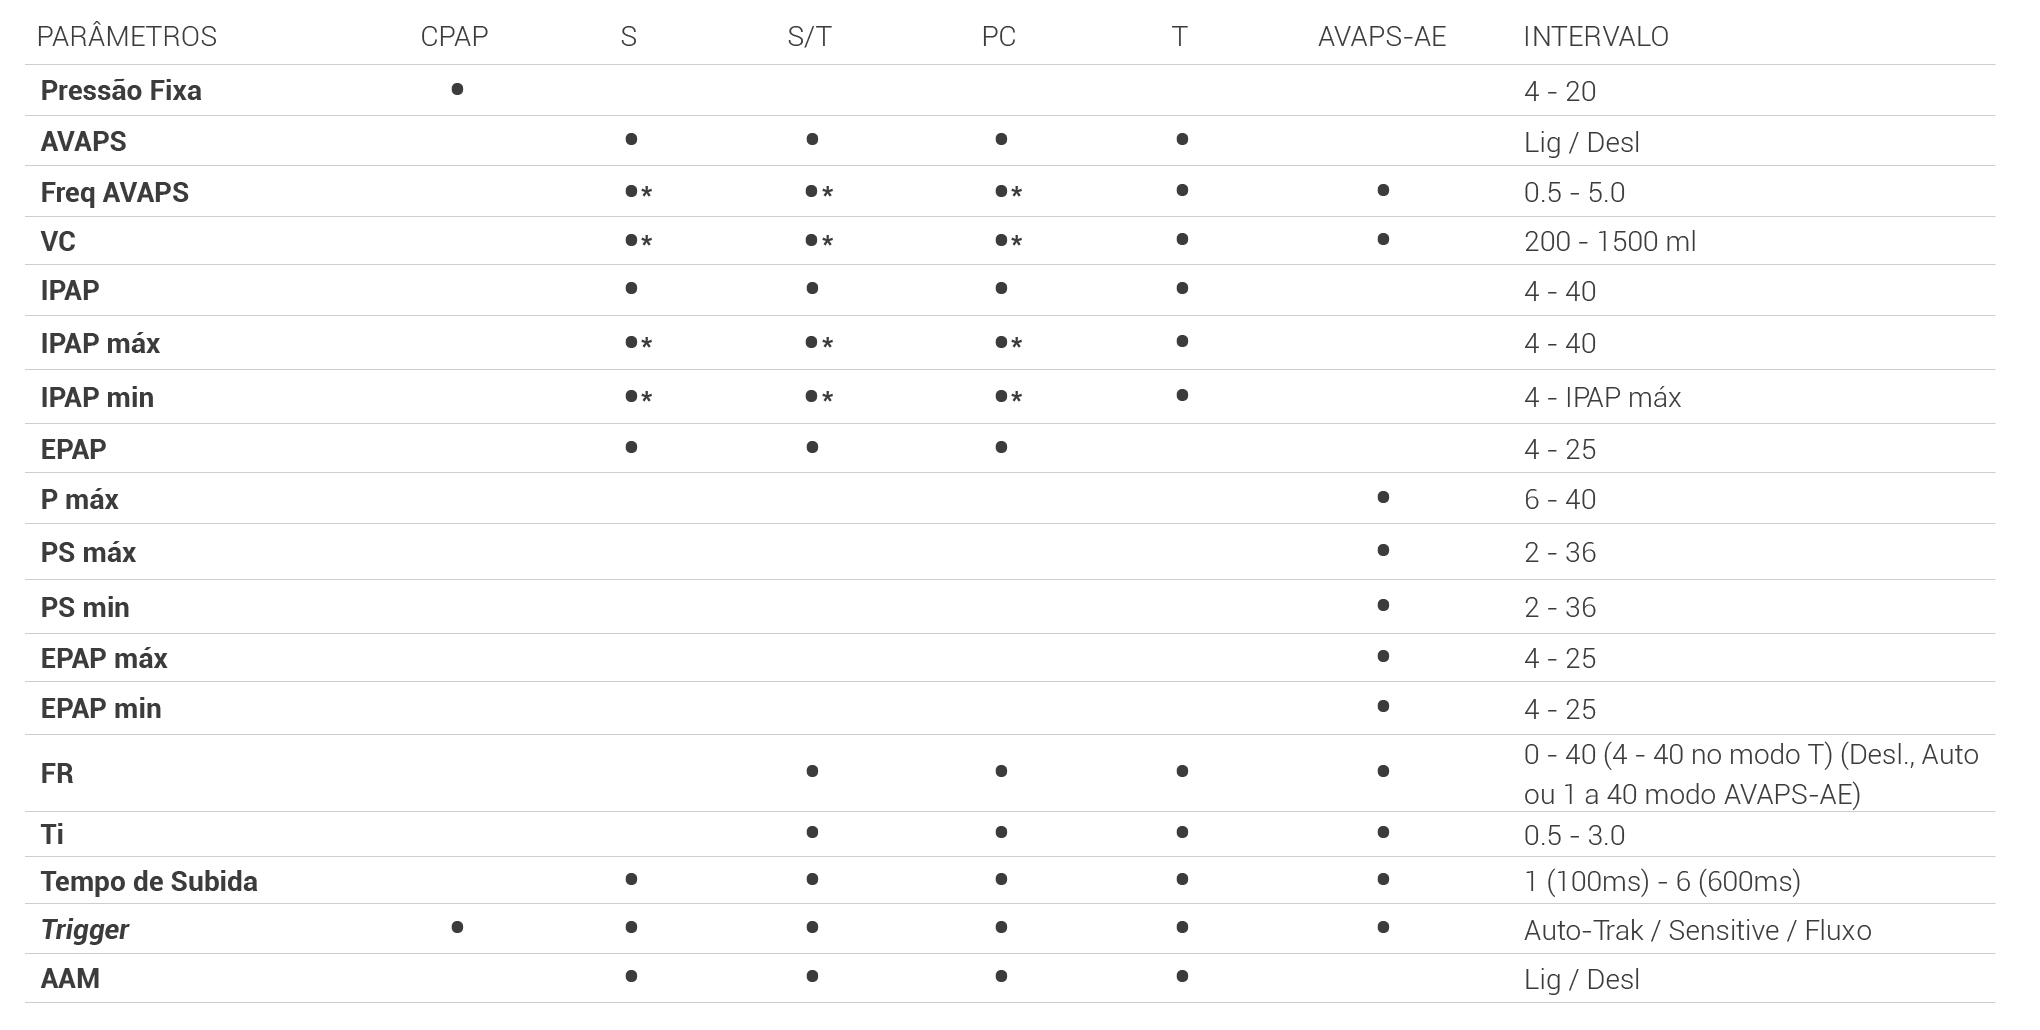The height and width of the screenshot is (1030, 2040).
Task: Select the AVAPS-AE column header
Action: [1381, 37]
